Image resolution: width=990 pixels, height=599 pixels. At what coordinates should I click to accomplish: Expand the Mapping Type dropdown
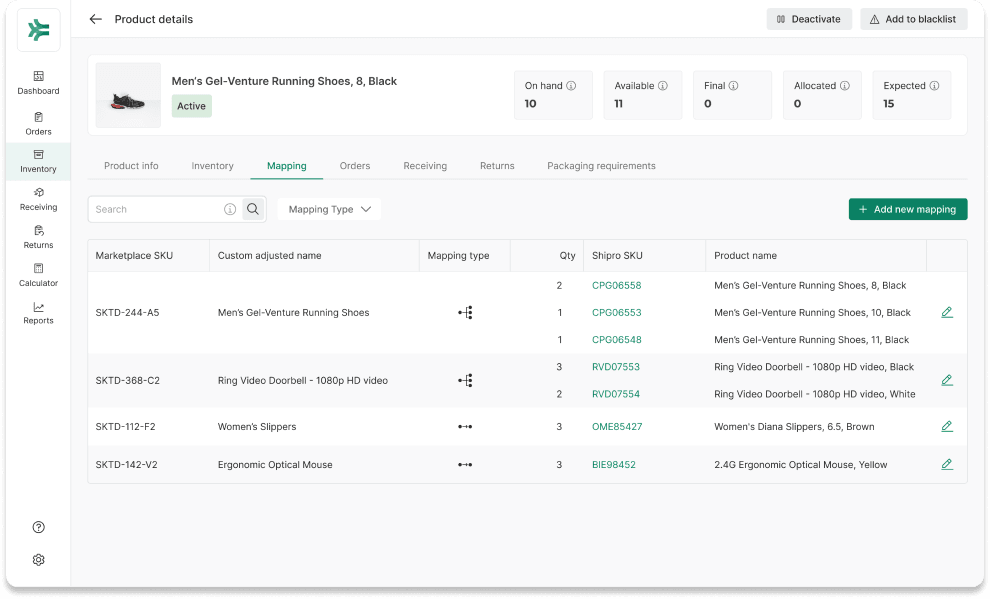329,209
